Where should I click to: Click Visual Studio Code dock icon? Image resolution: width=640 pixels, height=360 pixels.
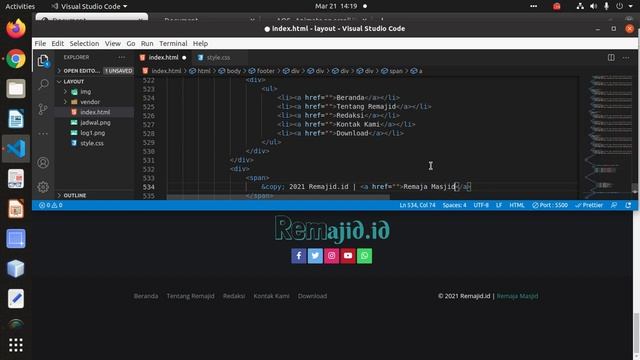point(16,149)
